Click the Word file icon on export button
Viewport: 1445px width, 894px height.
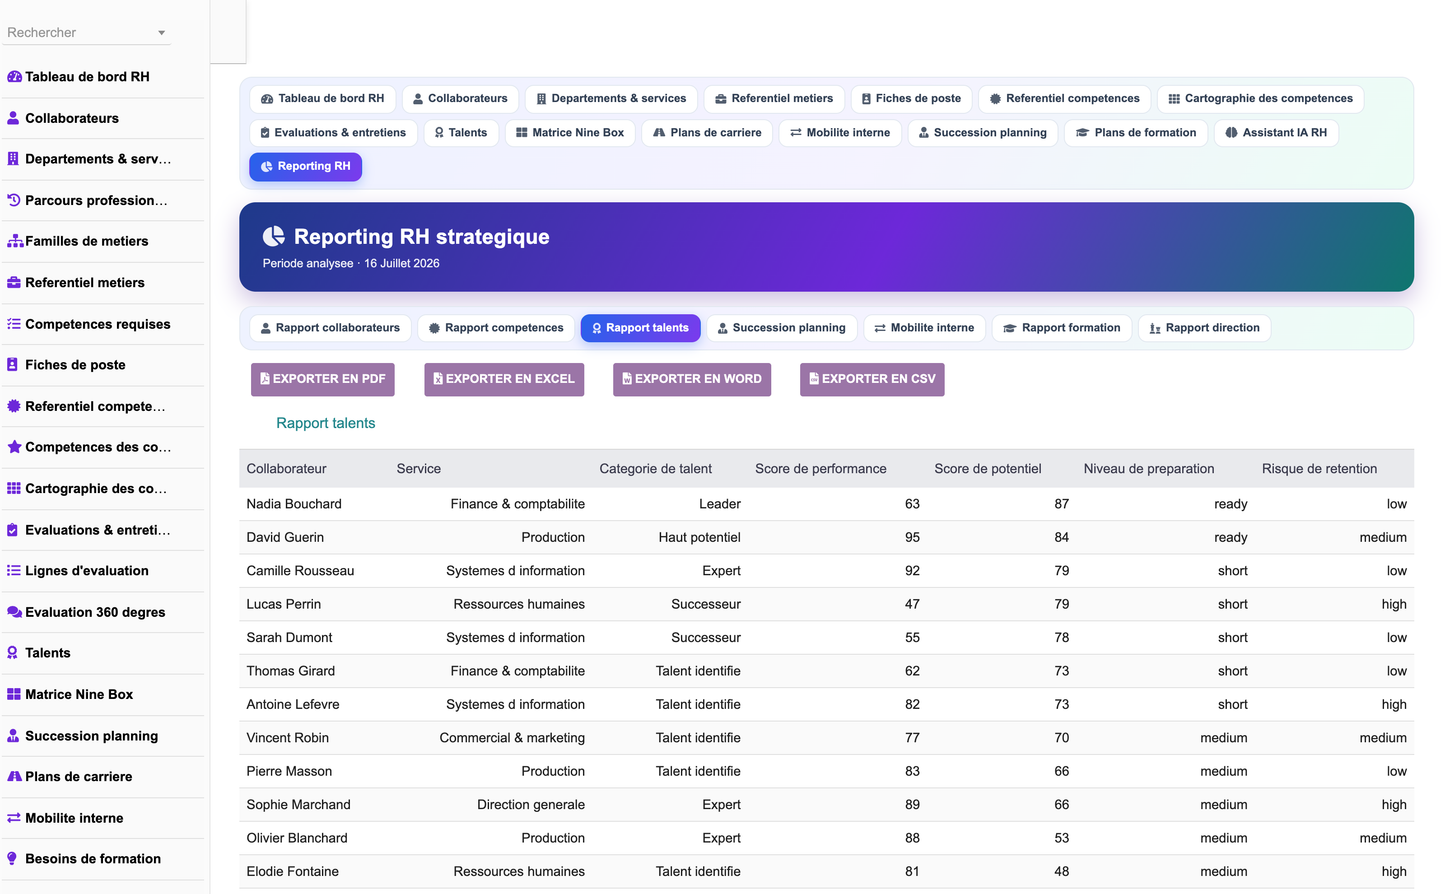[x=627, y=379]
